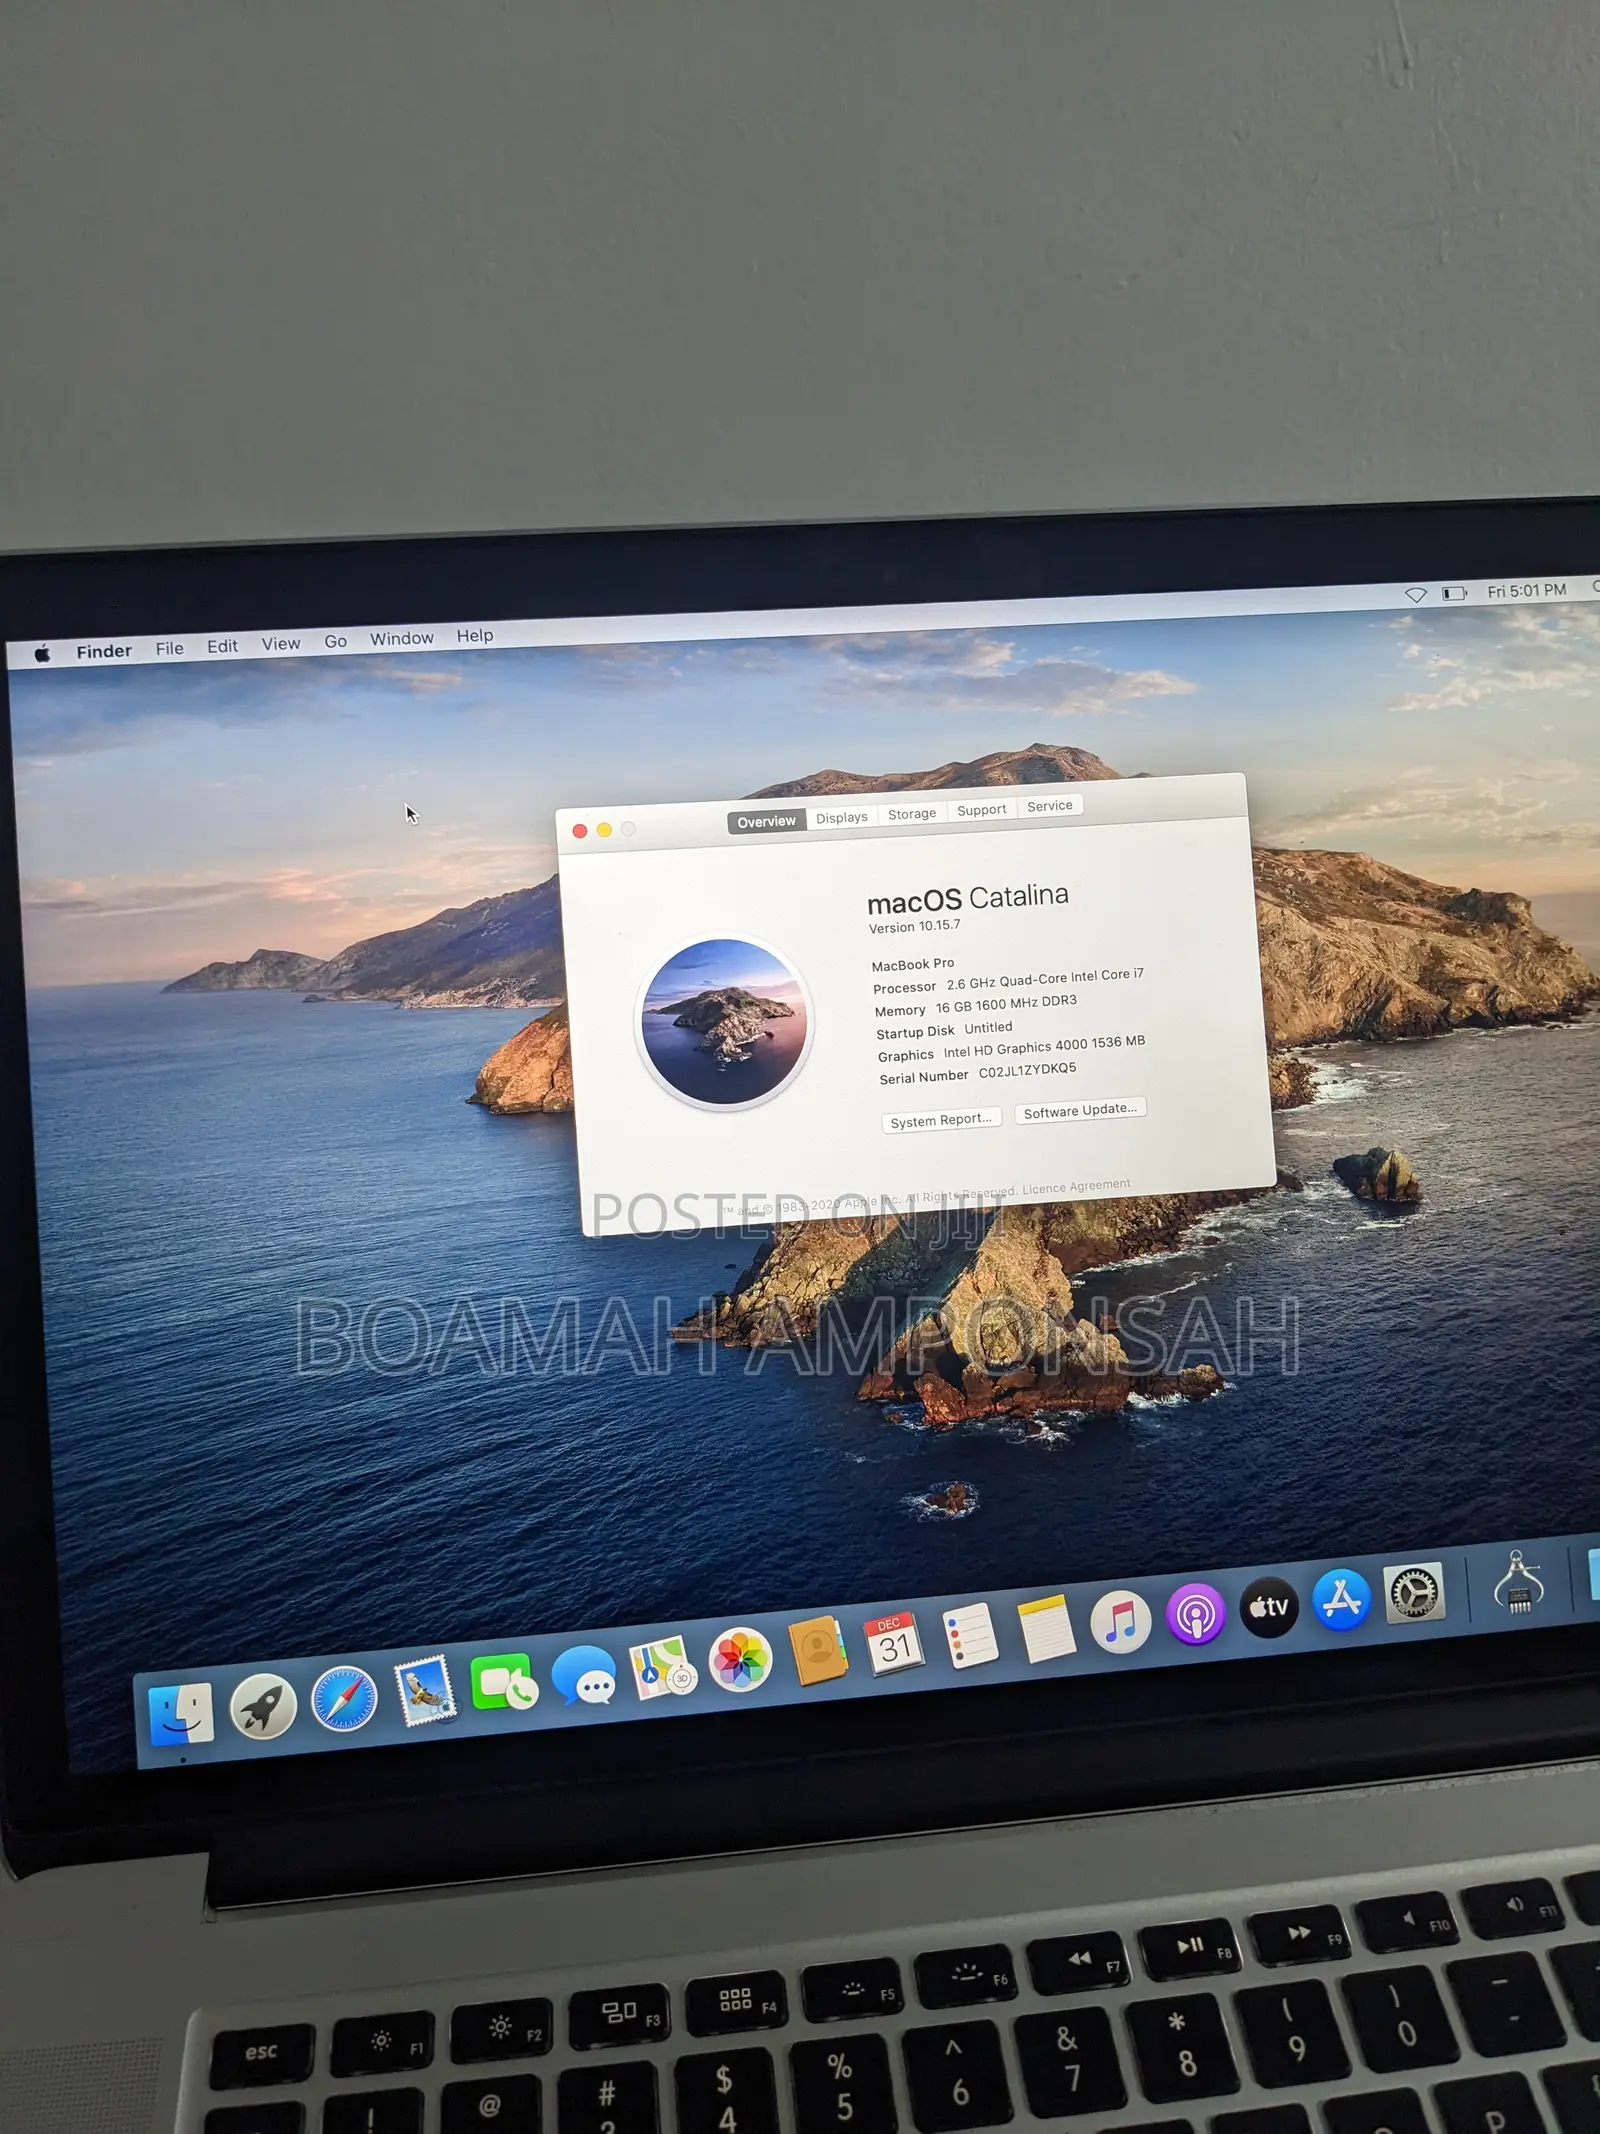Open Notes in the Dock
The height and width of the screenshot is (2134, 1600).
click(x=1046, y=1628)
